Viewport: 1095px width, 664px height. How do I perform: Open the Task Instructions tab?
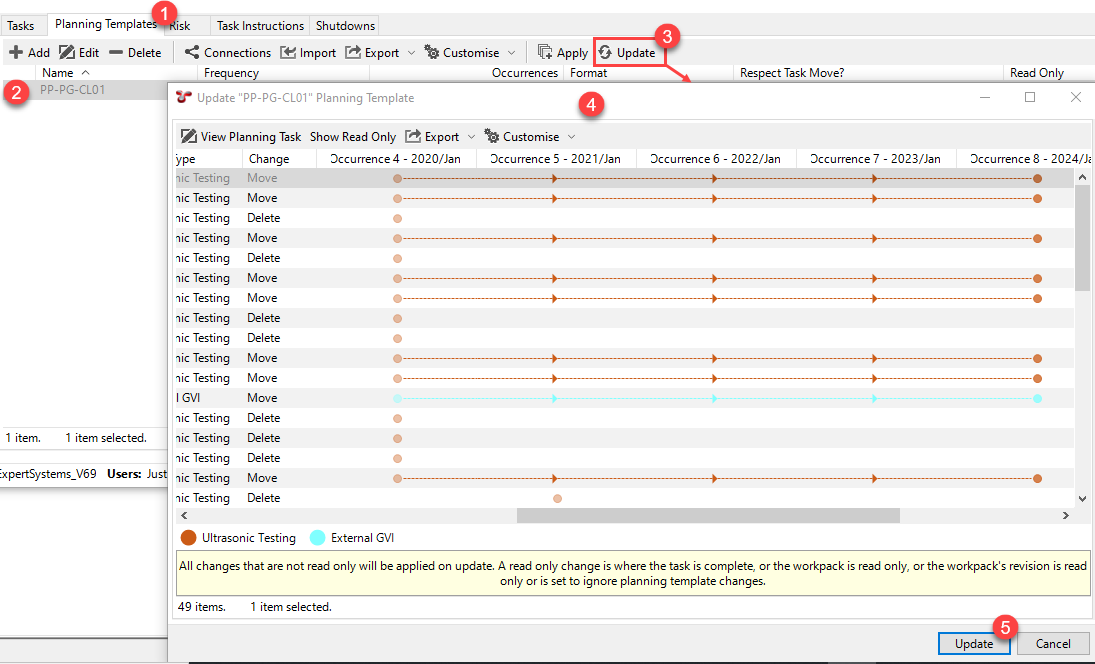click(x=260, y=26)
